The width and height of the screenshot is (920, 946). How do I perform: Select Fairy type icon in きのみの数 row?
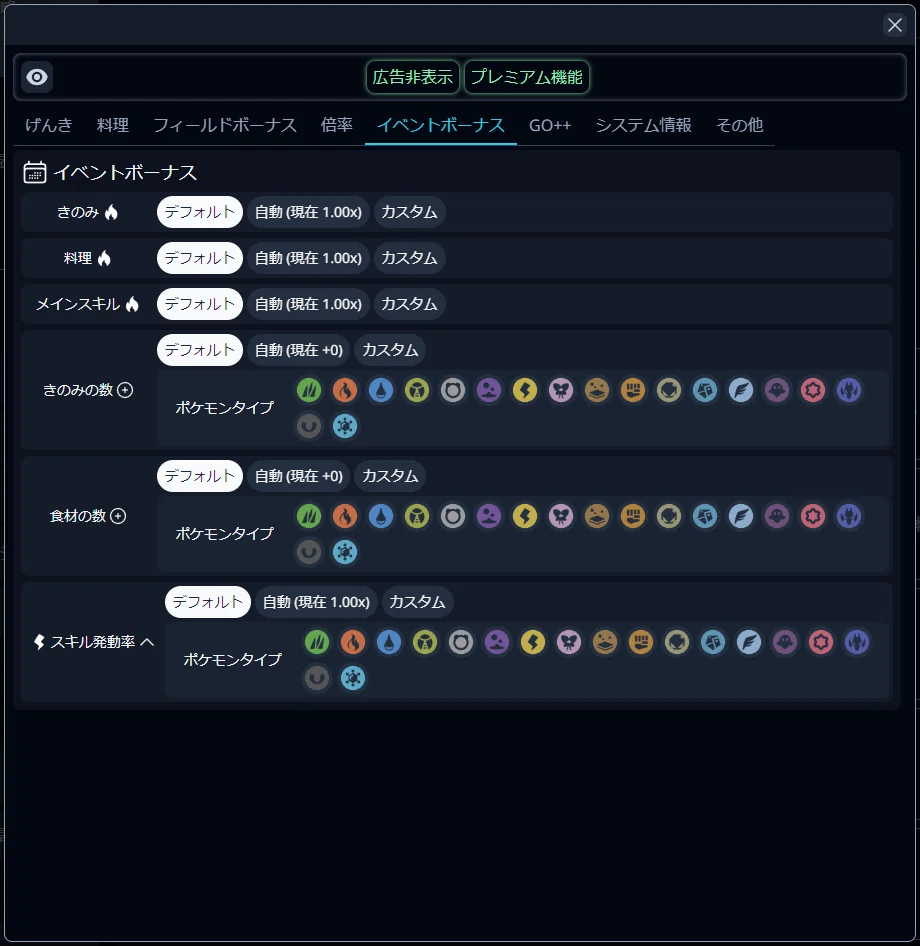(561, 390)
